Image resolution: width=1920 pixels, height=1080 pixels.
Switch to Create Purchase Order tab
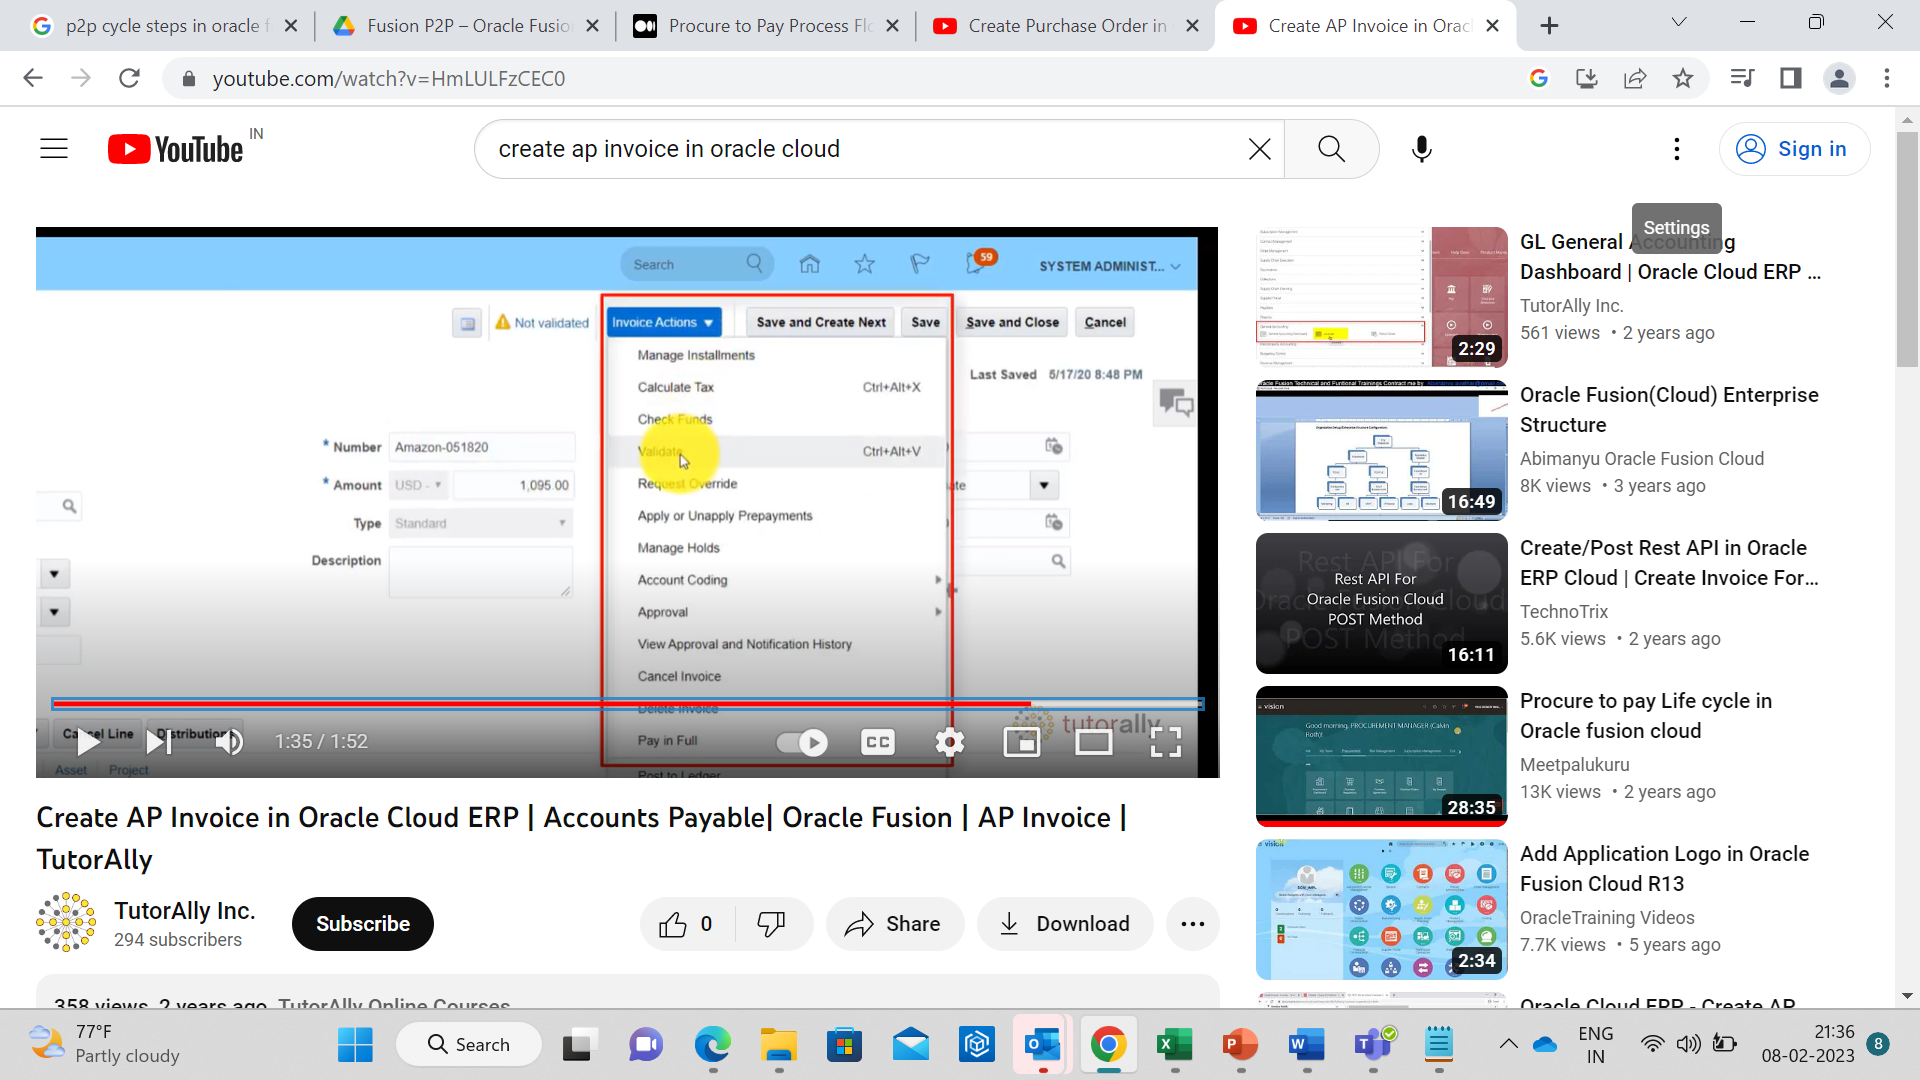(1066, 26)
